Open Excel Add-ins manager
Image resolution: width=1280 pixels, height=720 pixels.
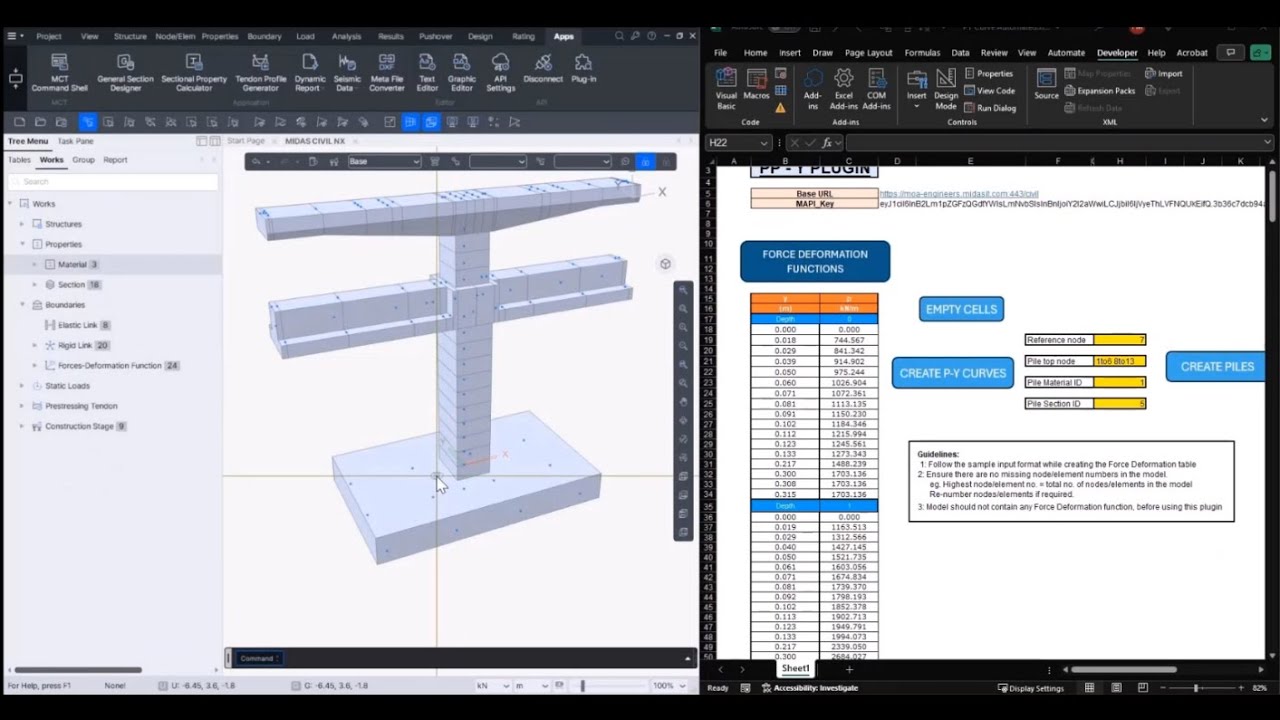point(844,88)
